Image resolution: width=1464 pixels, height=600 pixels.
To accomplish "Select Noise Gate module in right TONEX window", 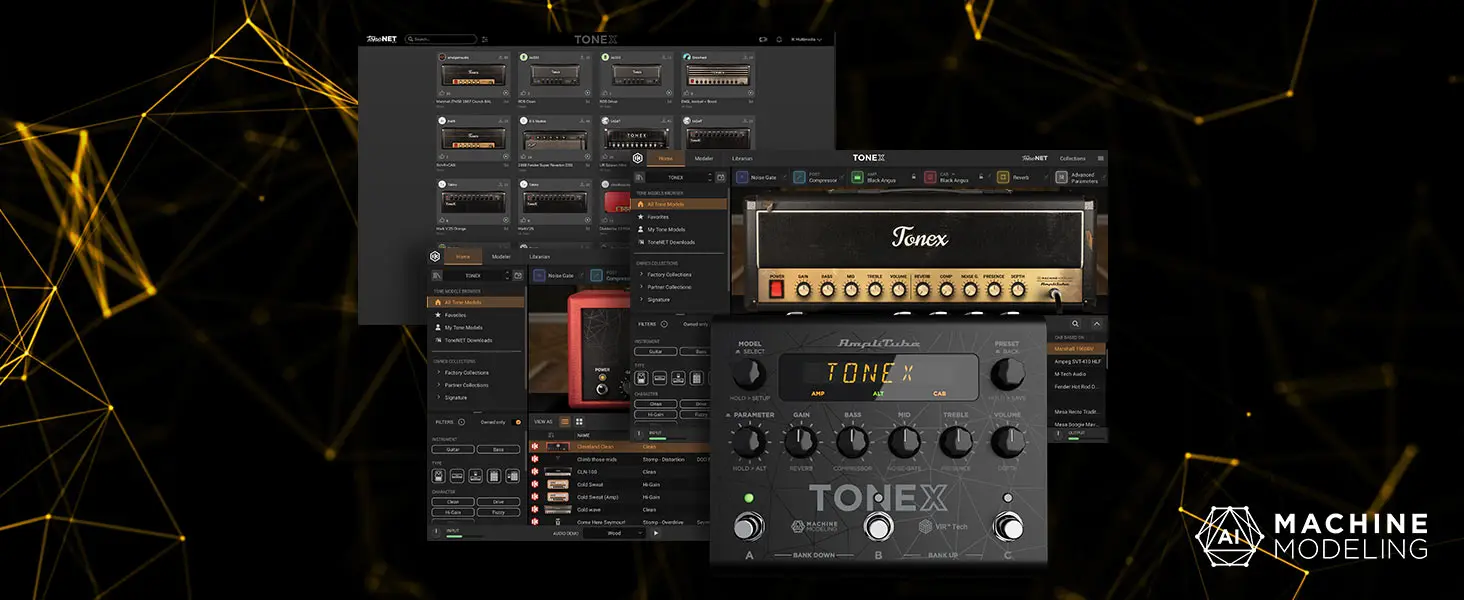I will [758, 177].
